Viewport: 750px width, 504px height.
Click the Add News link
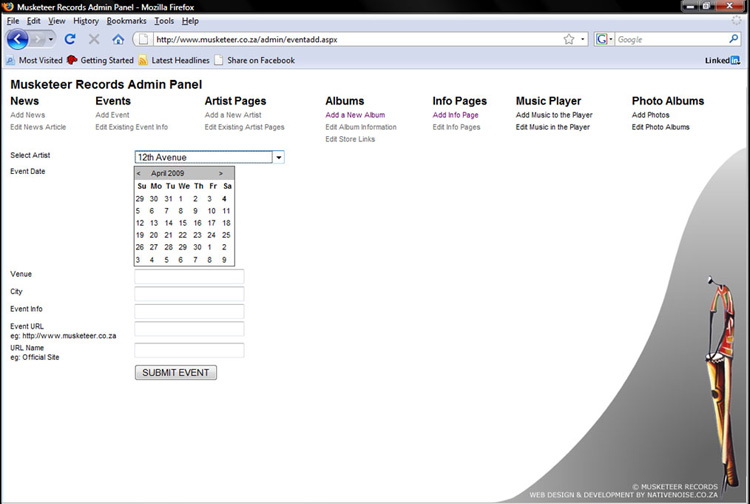[28, 115]
